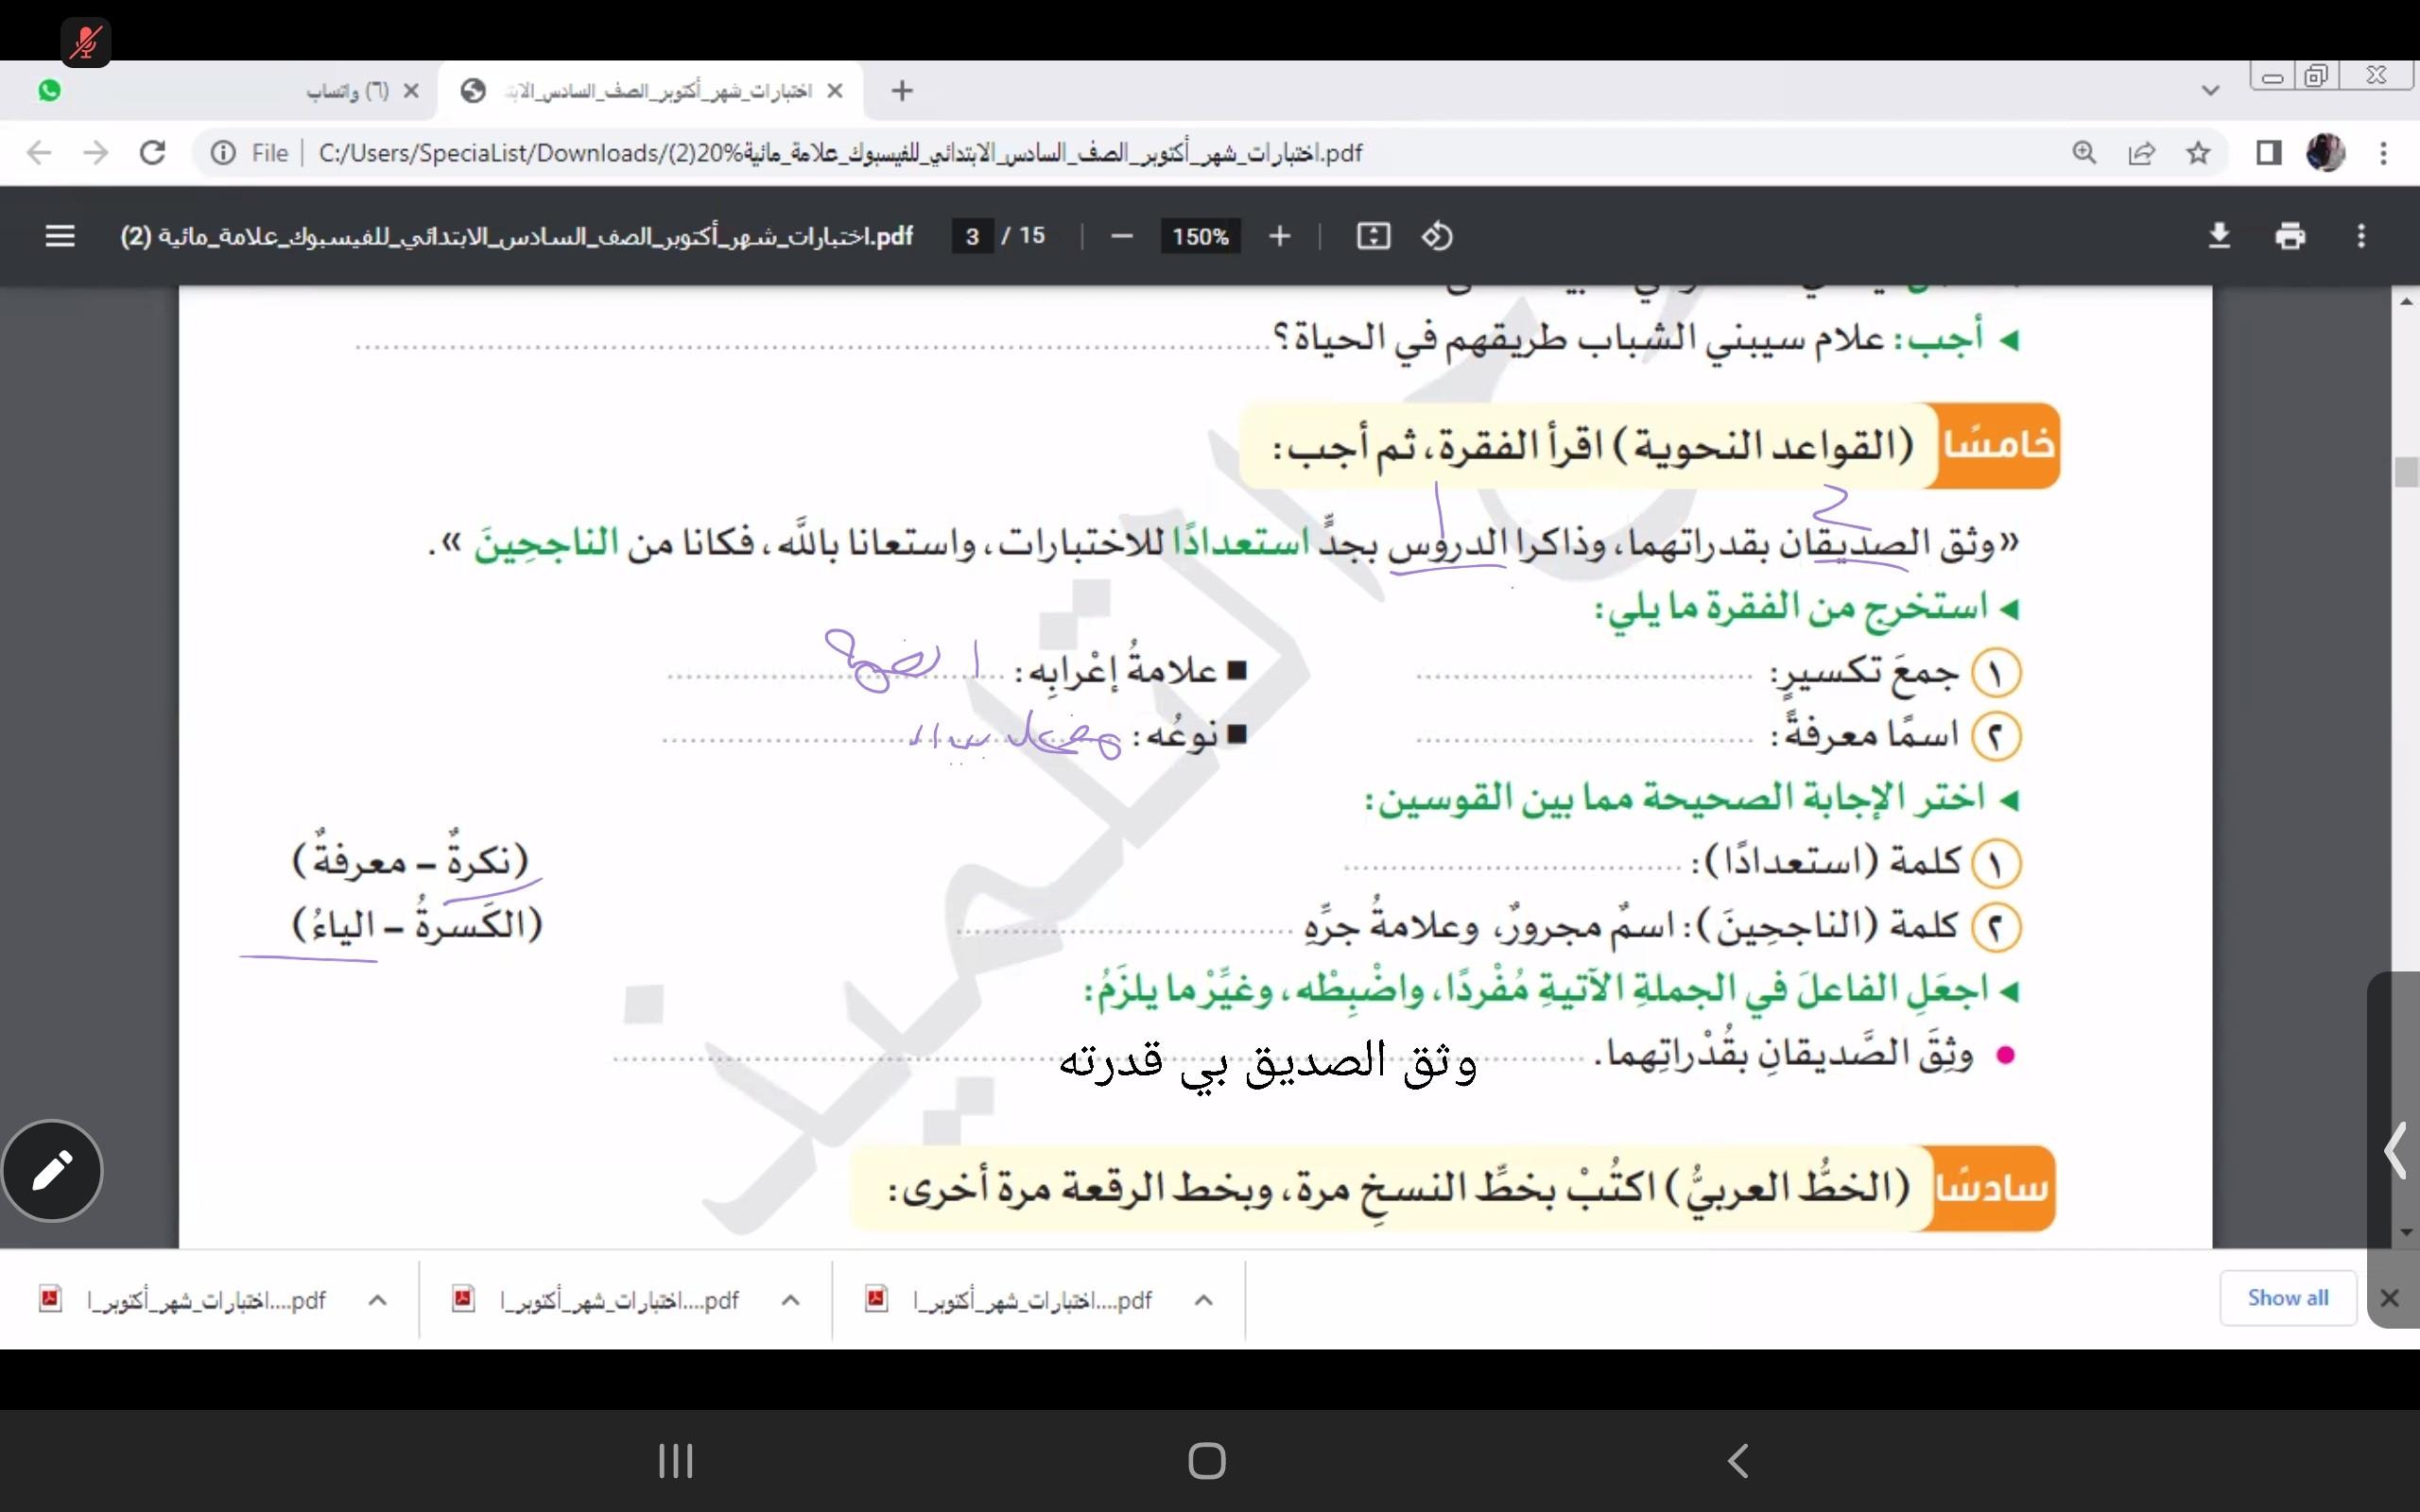Reload the browser page

point(152,153)
